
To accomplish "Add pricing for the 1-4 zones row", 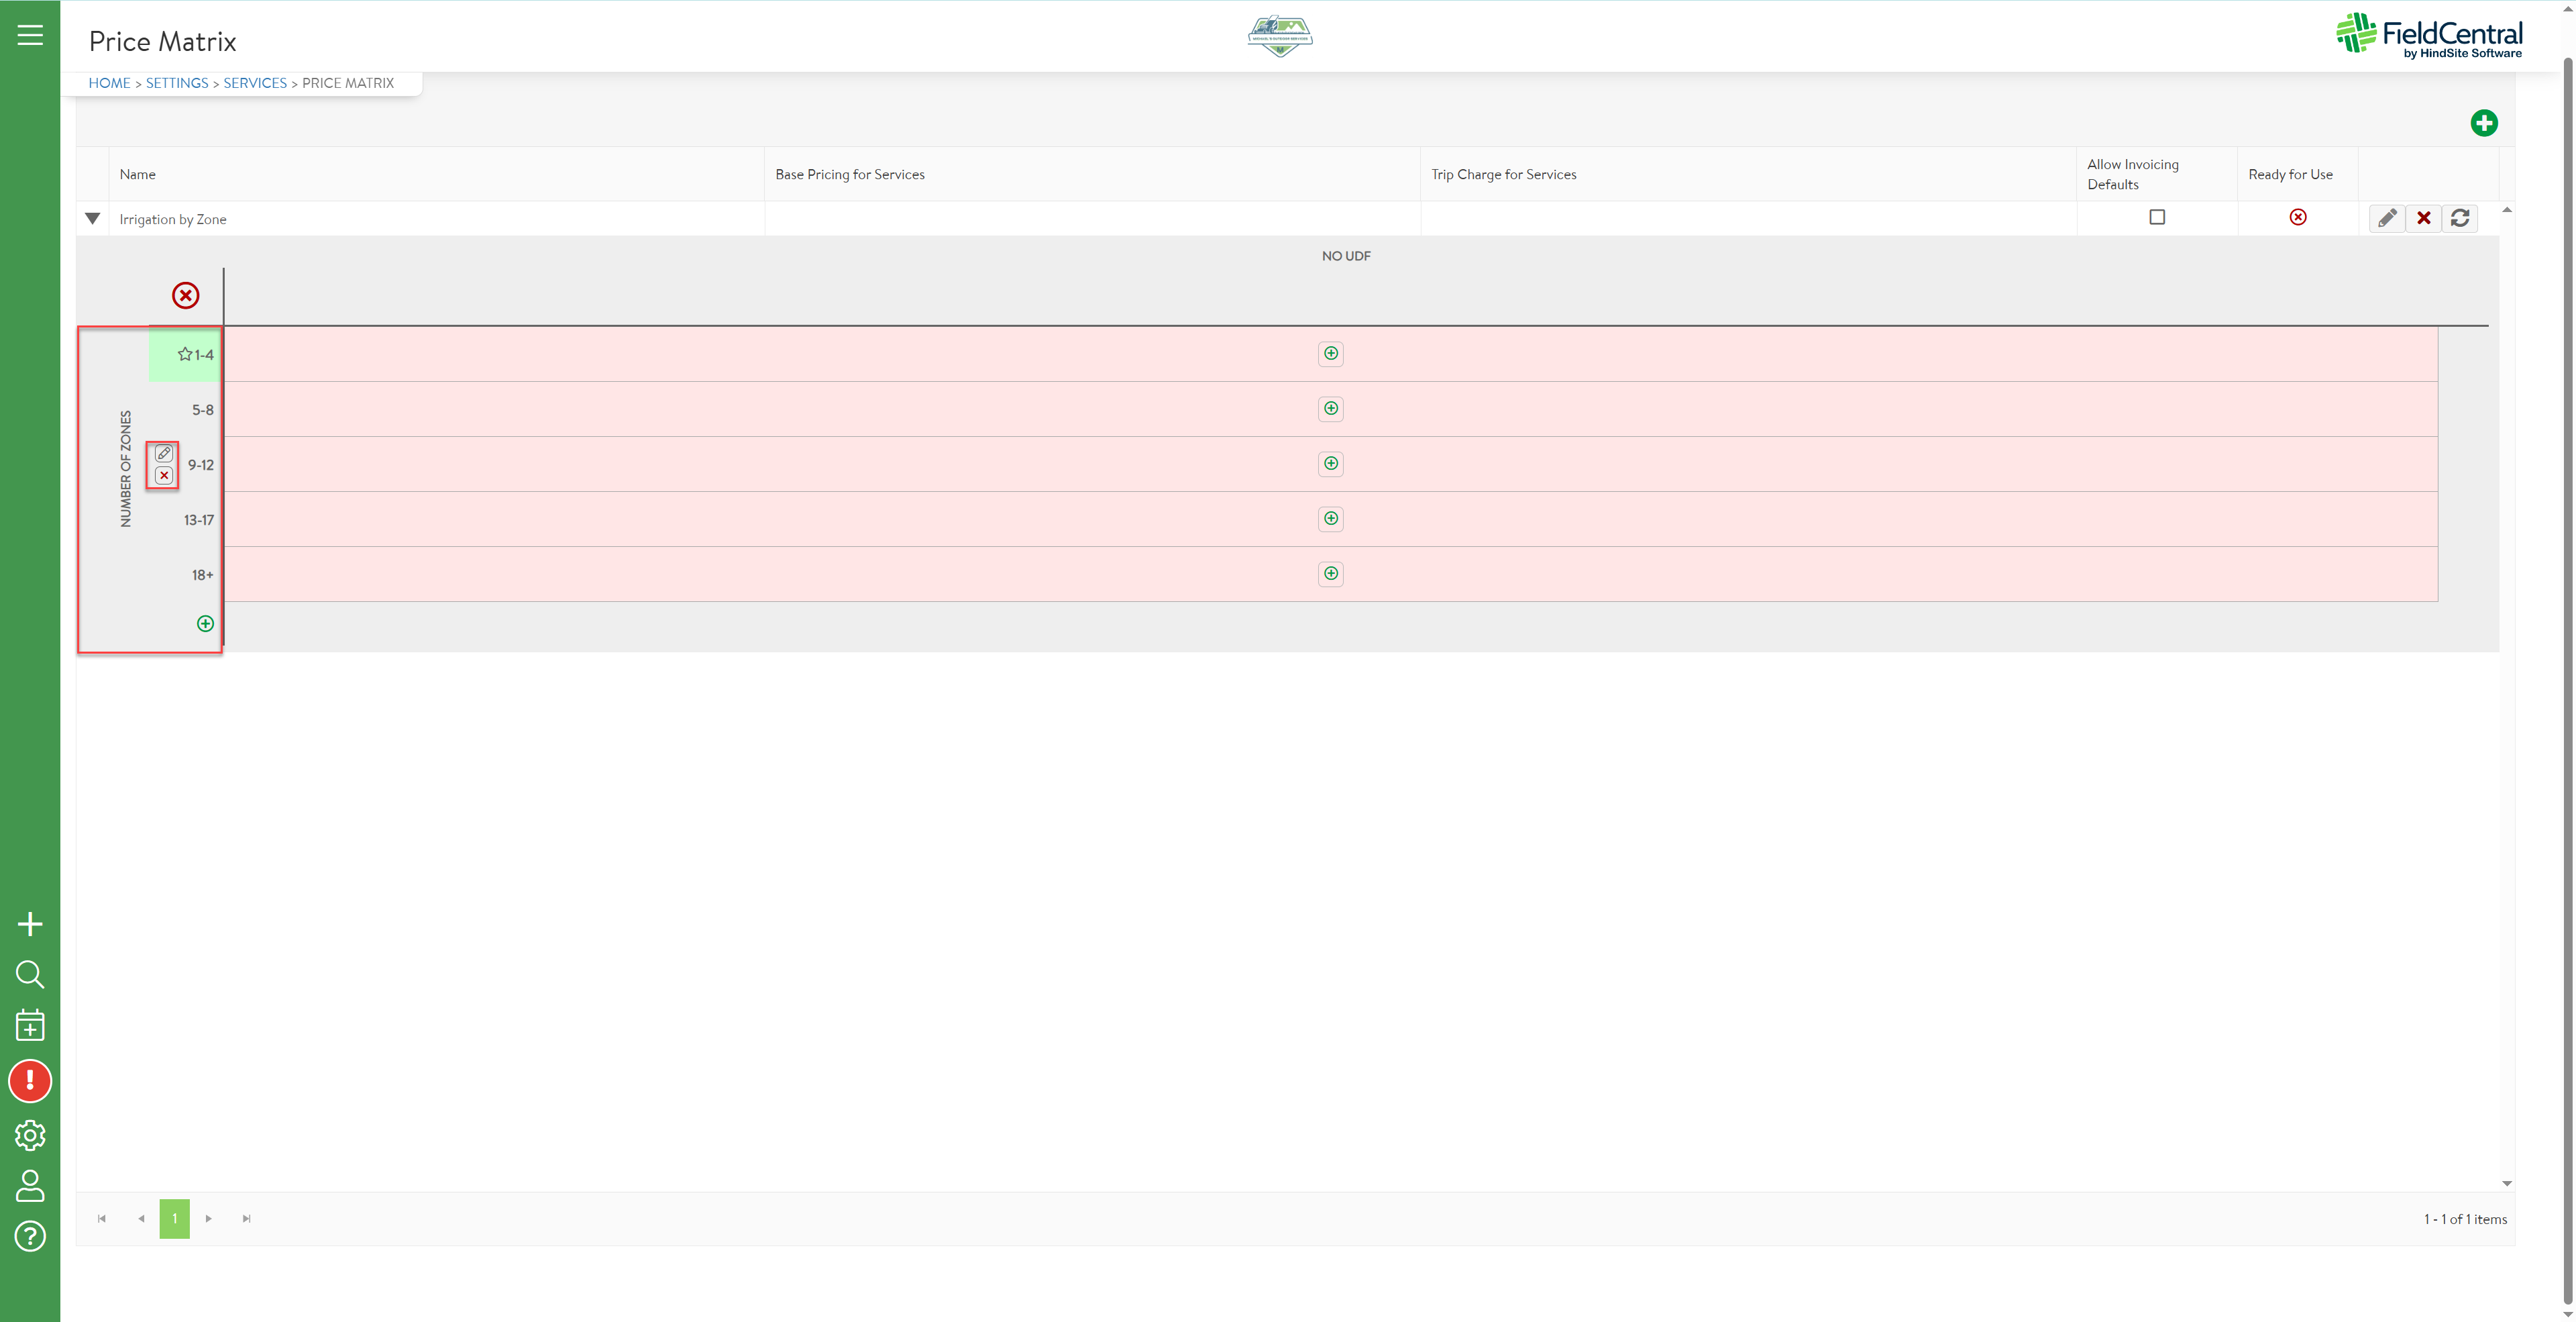I will click(x=1330, y=353).
